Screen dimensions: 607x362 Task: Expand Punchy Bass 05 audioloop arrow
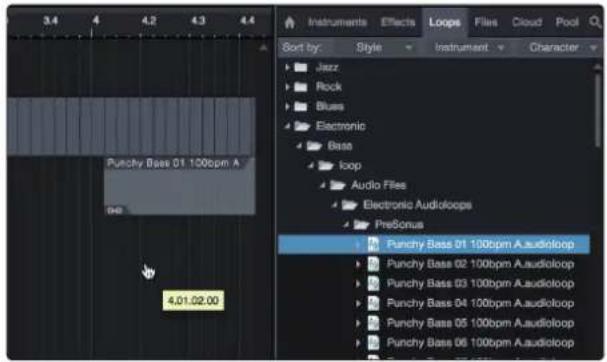point(358,323)
